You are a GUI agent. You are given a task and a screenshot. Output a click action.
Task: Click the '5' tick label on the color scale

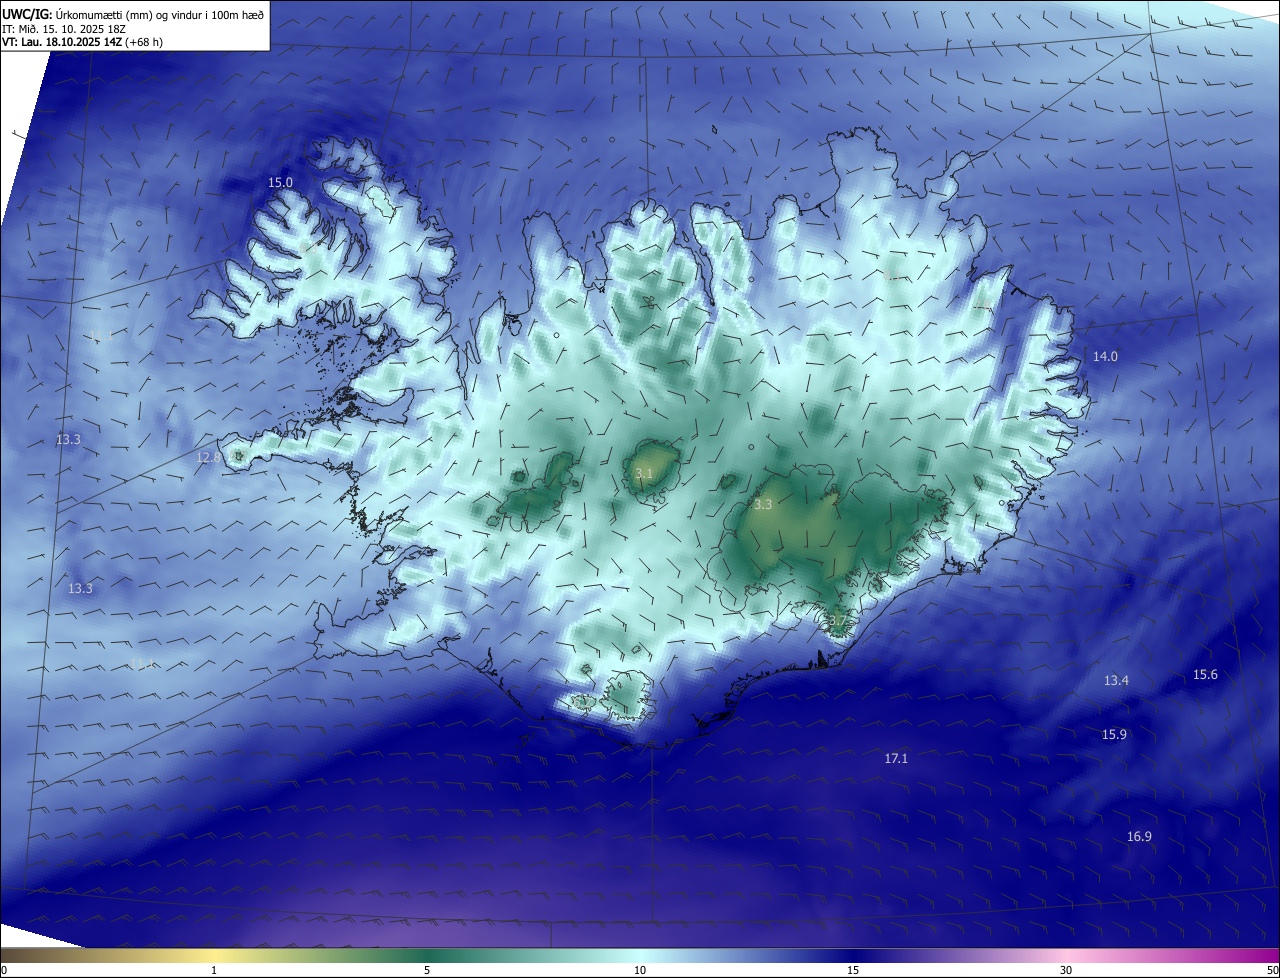(427, 970)
